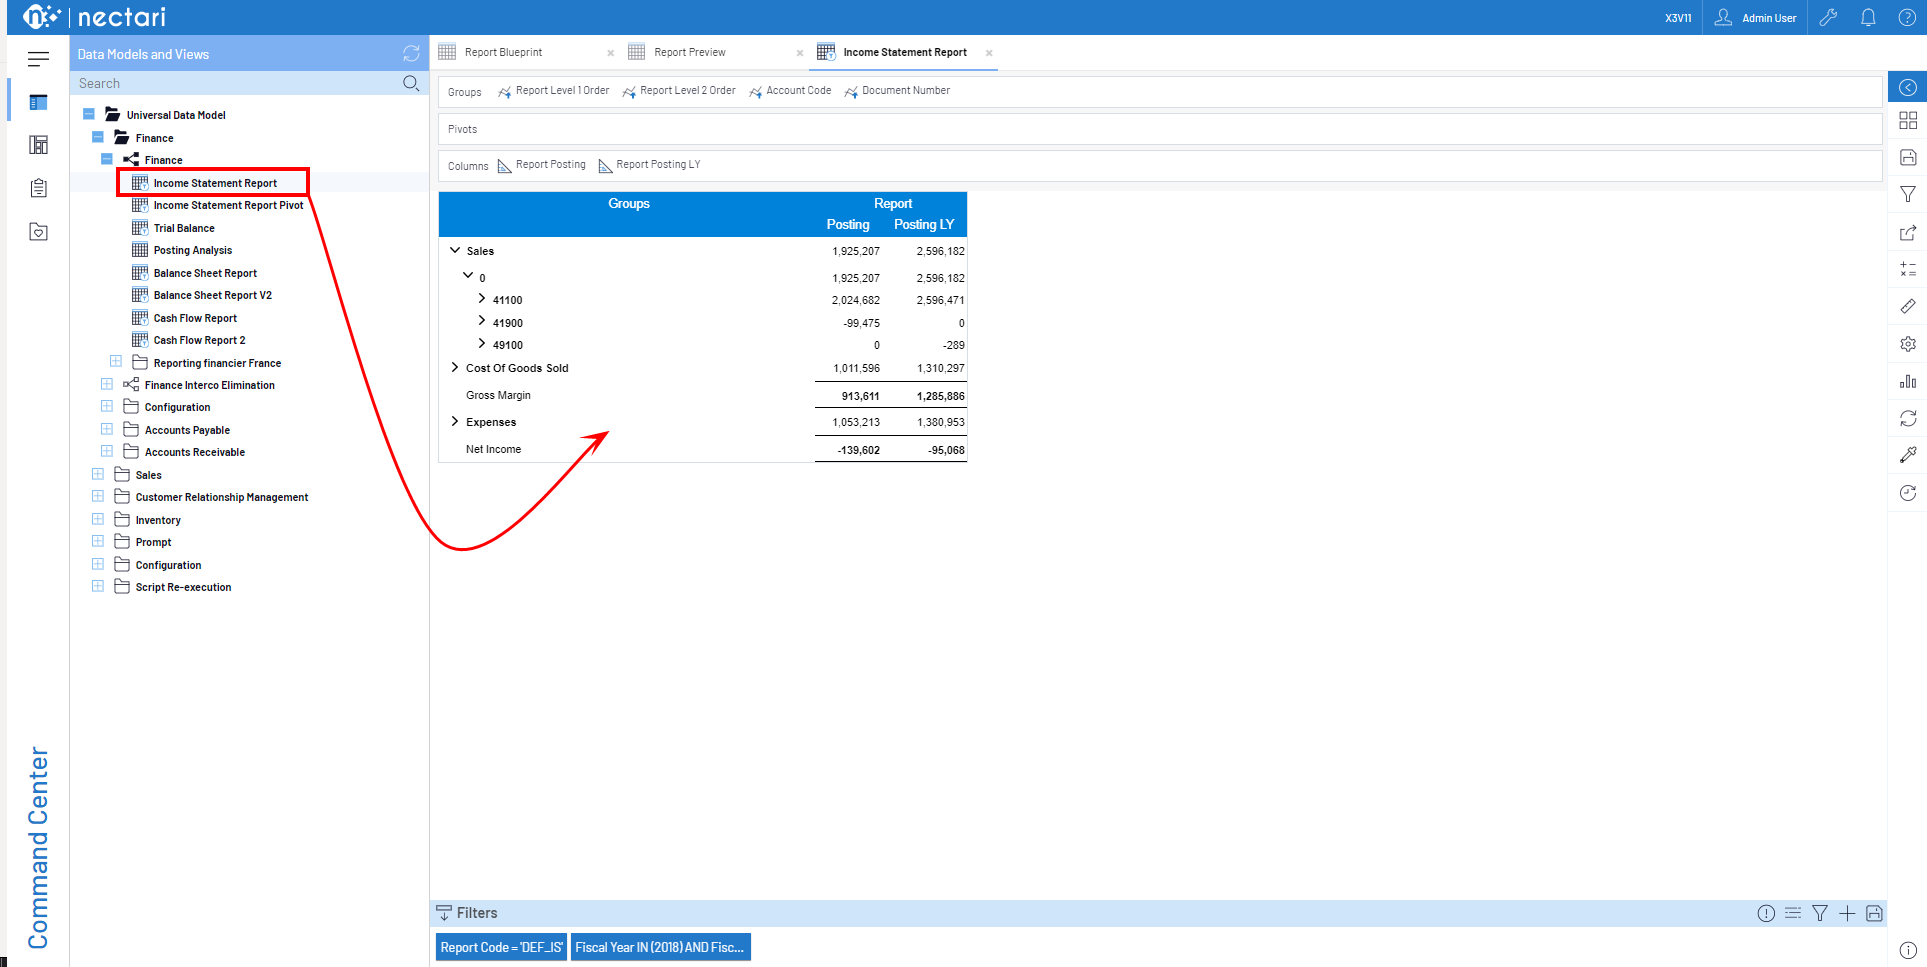Open the help question mark icon
Viewport: 1927px width, 967px height.
point(1907,17)
